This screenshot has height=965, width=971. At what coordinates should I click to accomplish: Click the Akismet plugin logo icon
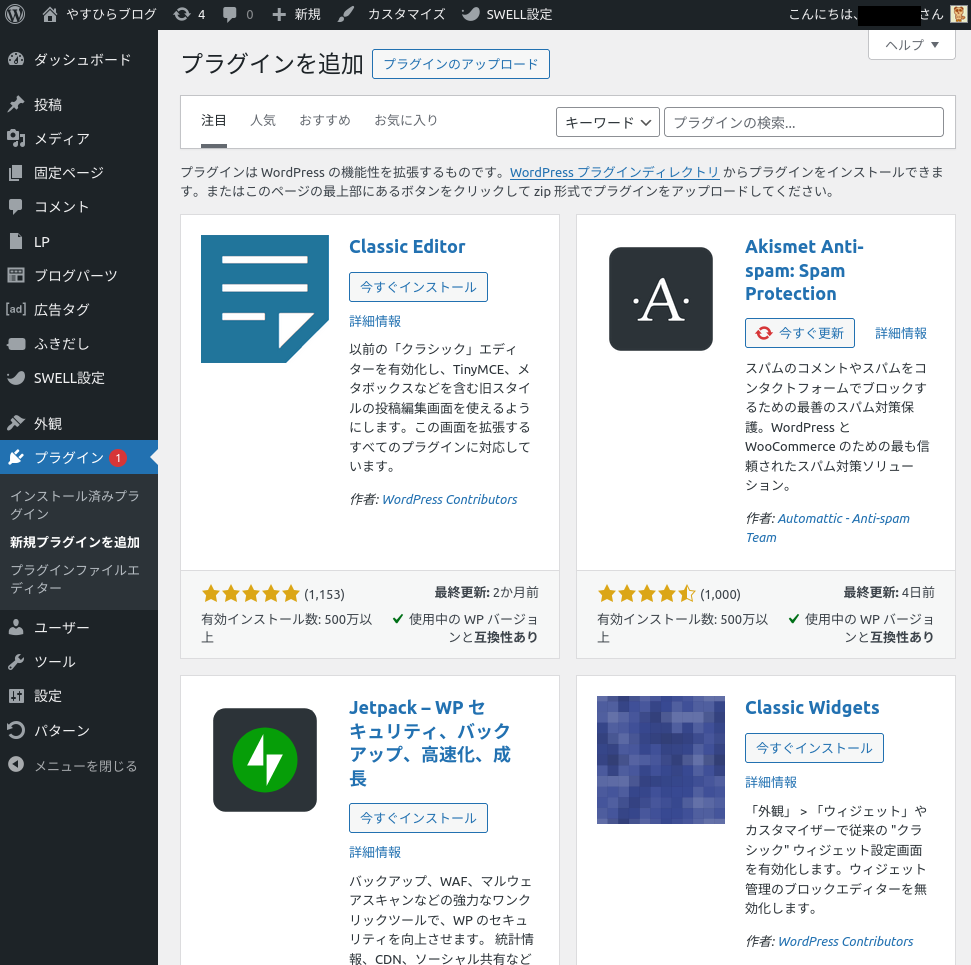click(661, 299)
